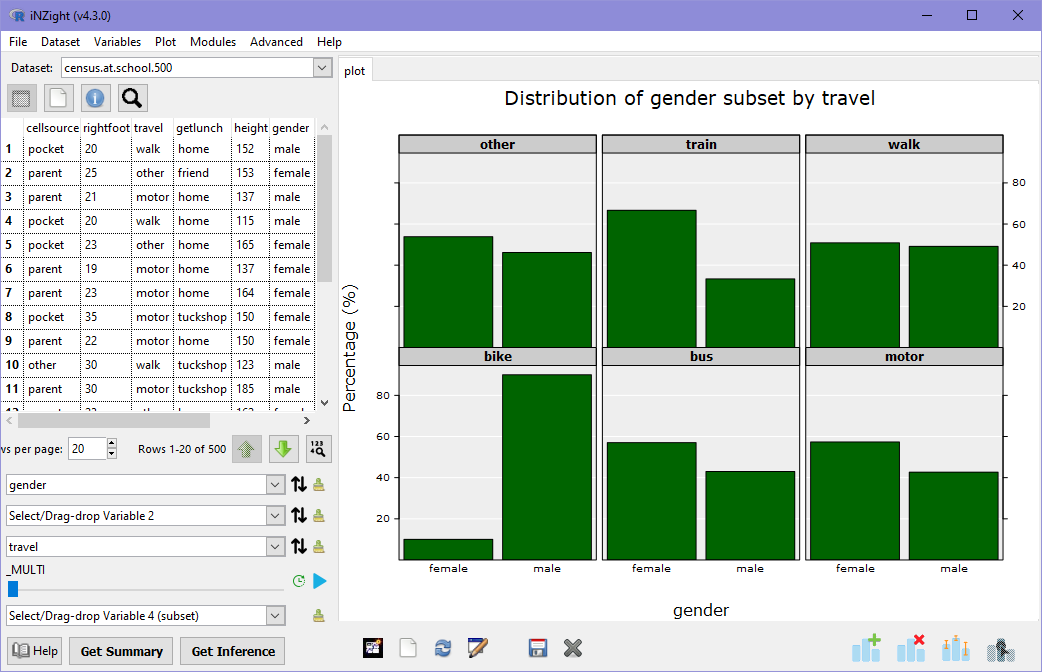Viewport: 1042px width, 672px height.
Task: Remove the plot using the red cross icon
Action: (911, 649)
